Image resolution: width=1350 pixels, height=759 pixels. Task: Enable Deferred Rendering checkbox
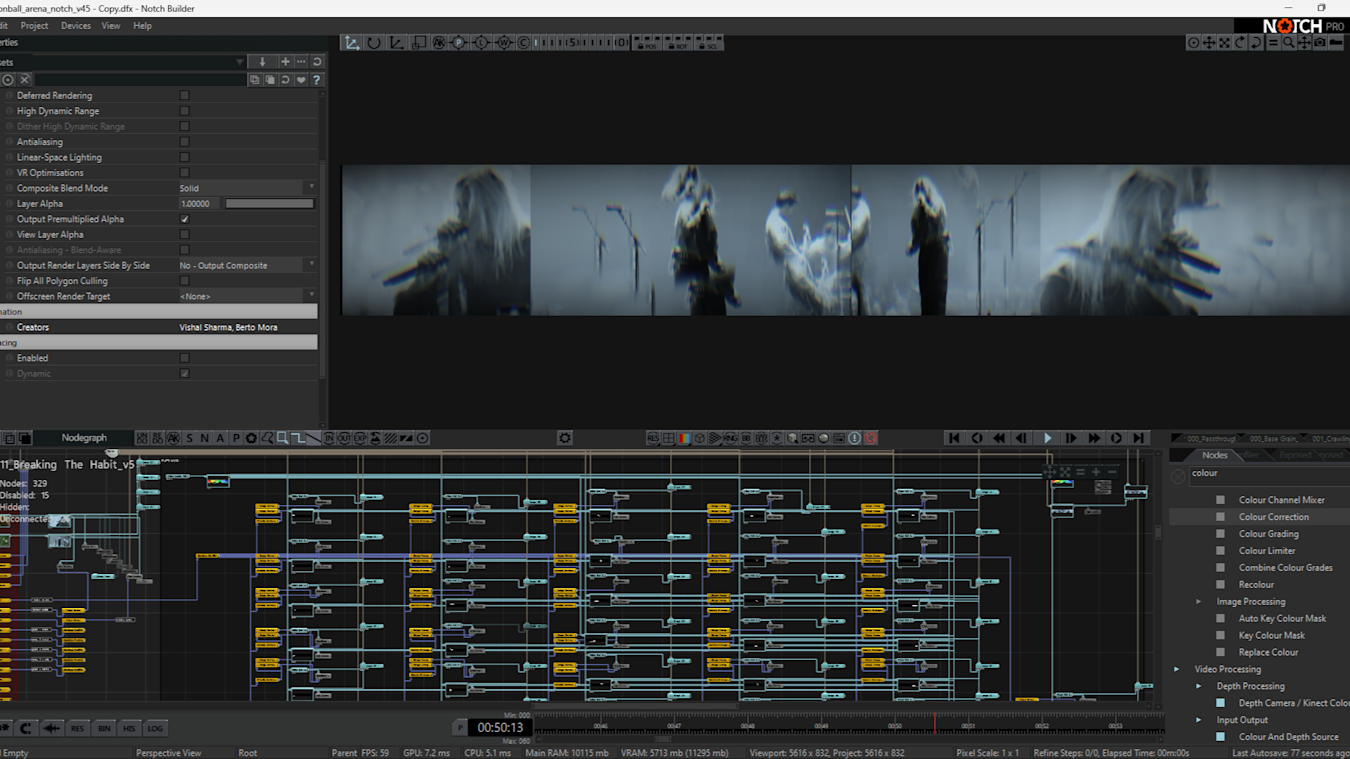tap(184, 96)
